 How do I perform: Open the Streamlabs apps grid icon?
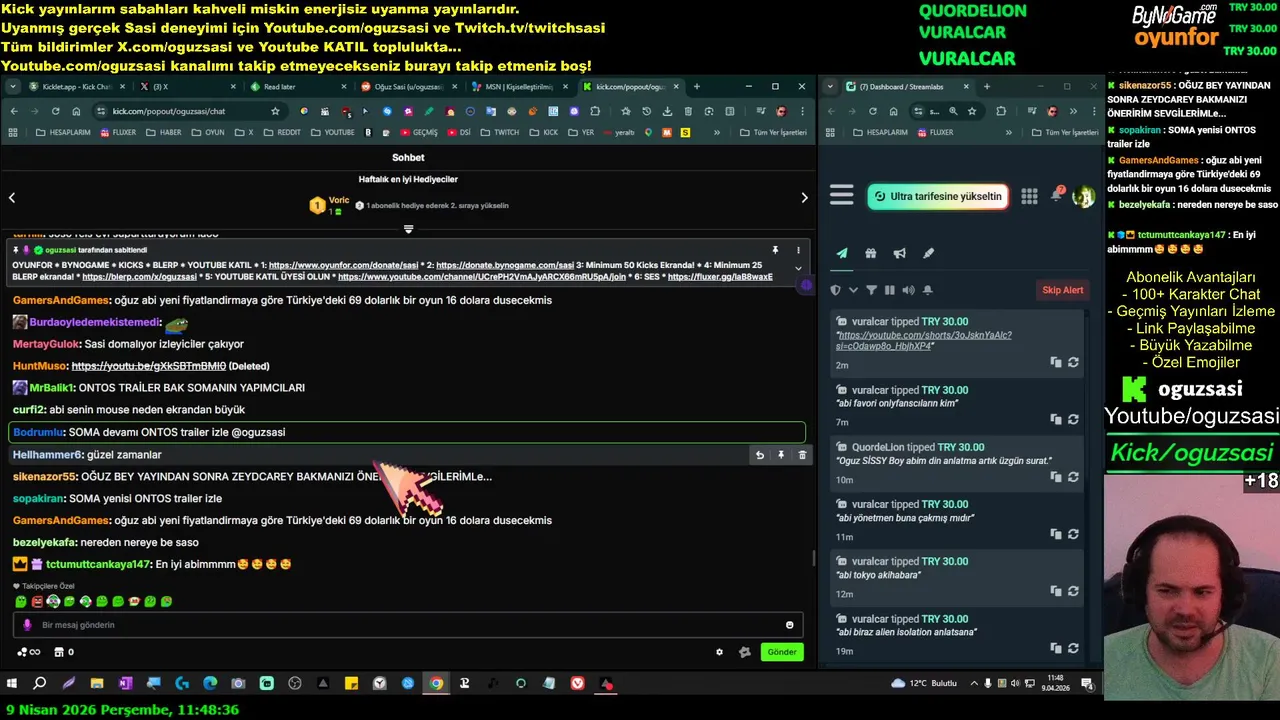[1029, 196]
